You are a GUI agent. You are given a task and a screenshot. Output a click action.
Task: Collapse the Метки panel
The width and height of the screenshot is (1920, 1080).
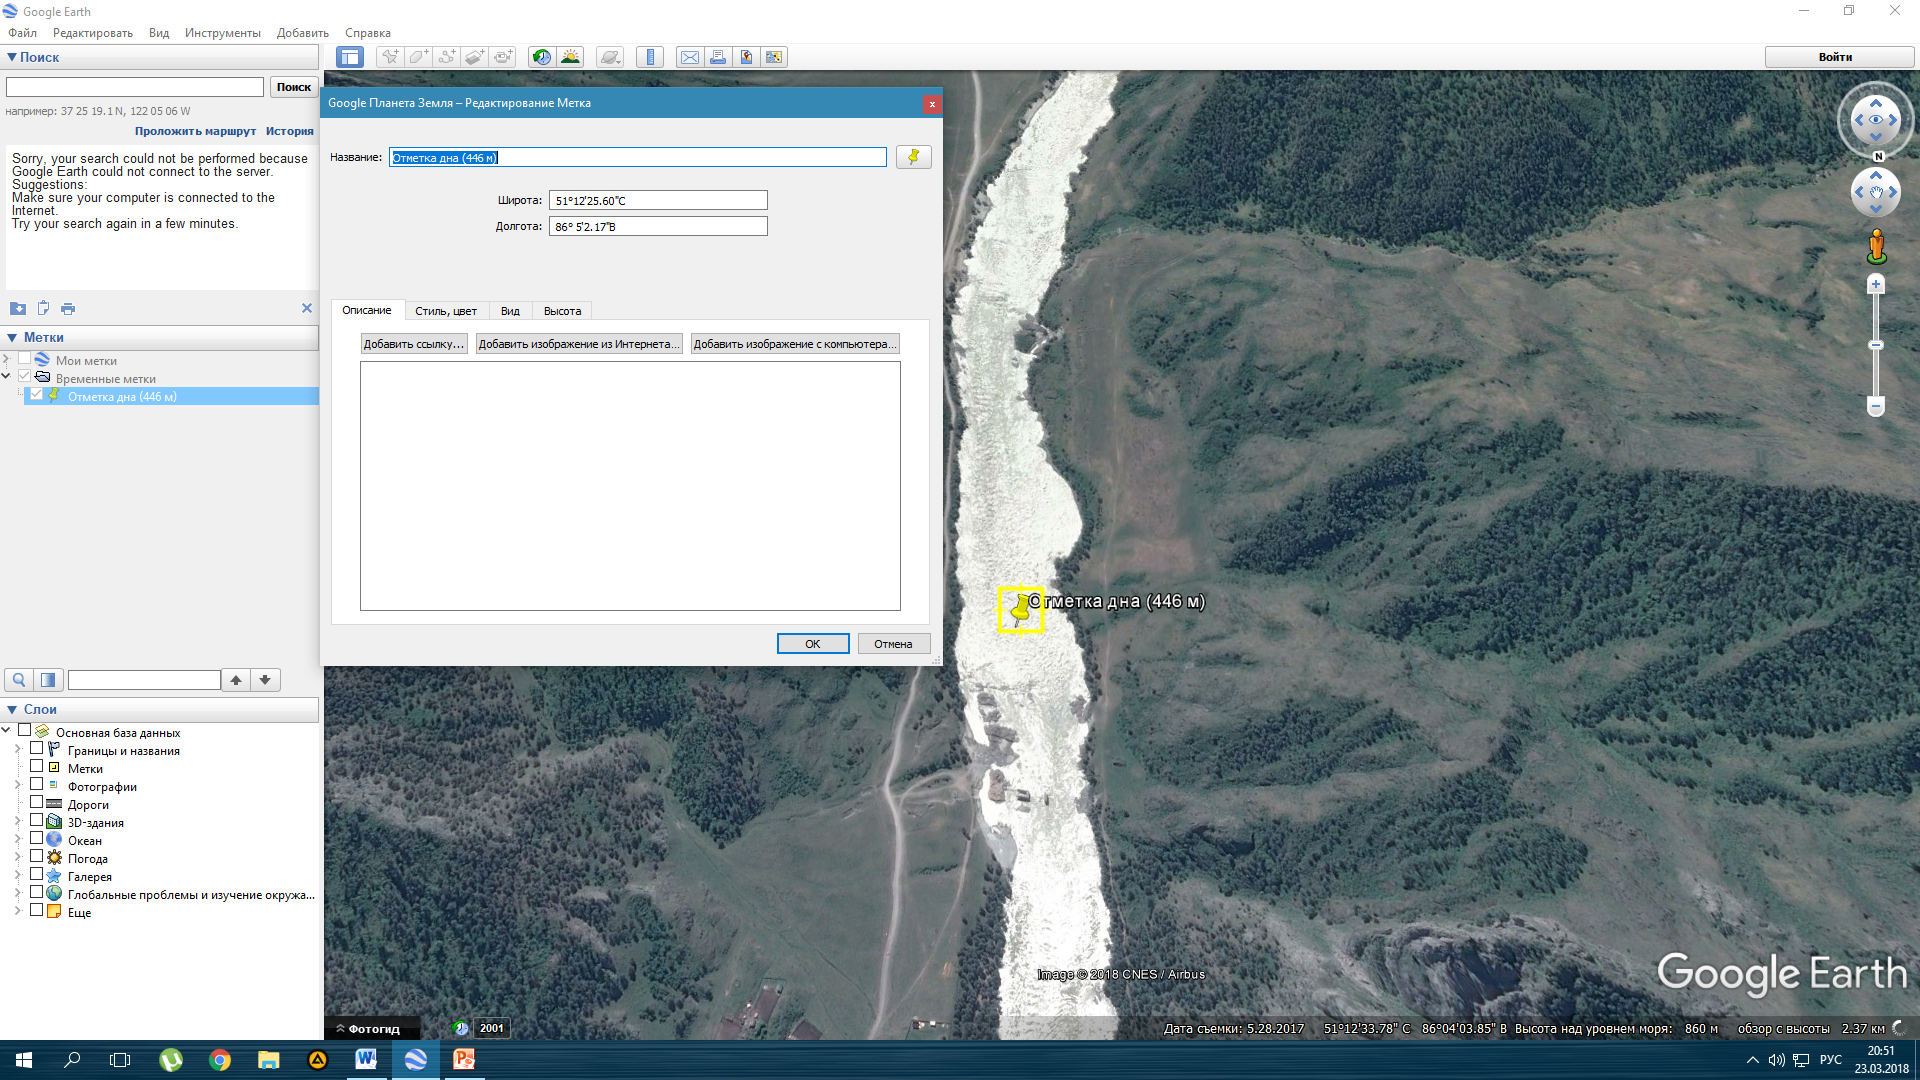point(12,337)
